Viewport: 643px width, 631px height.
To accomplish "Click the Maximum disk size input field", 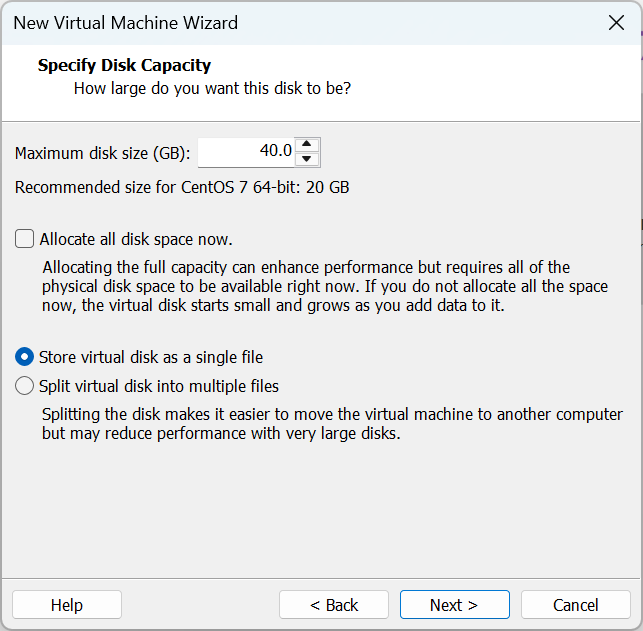I will pos(247,152).
